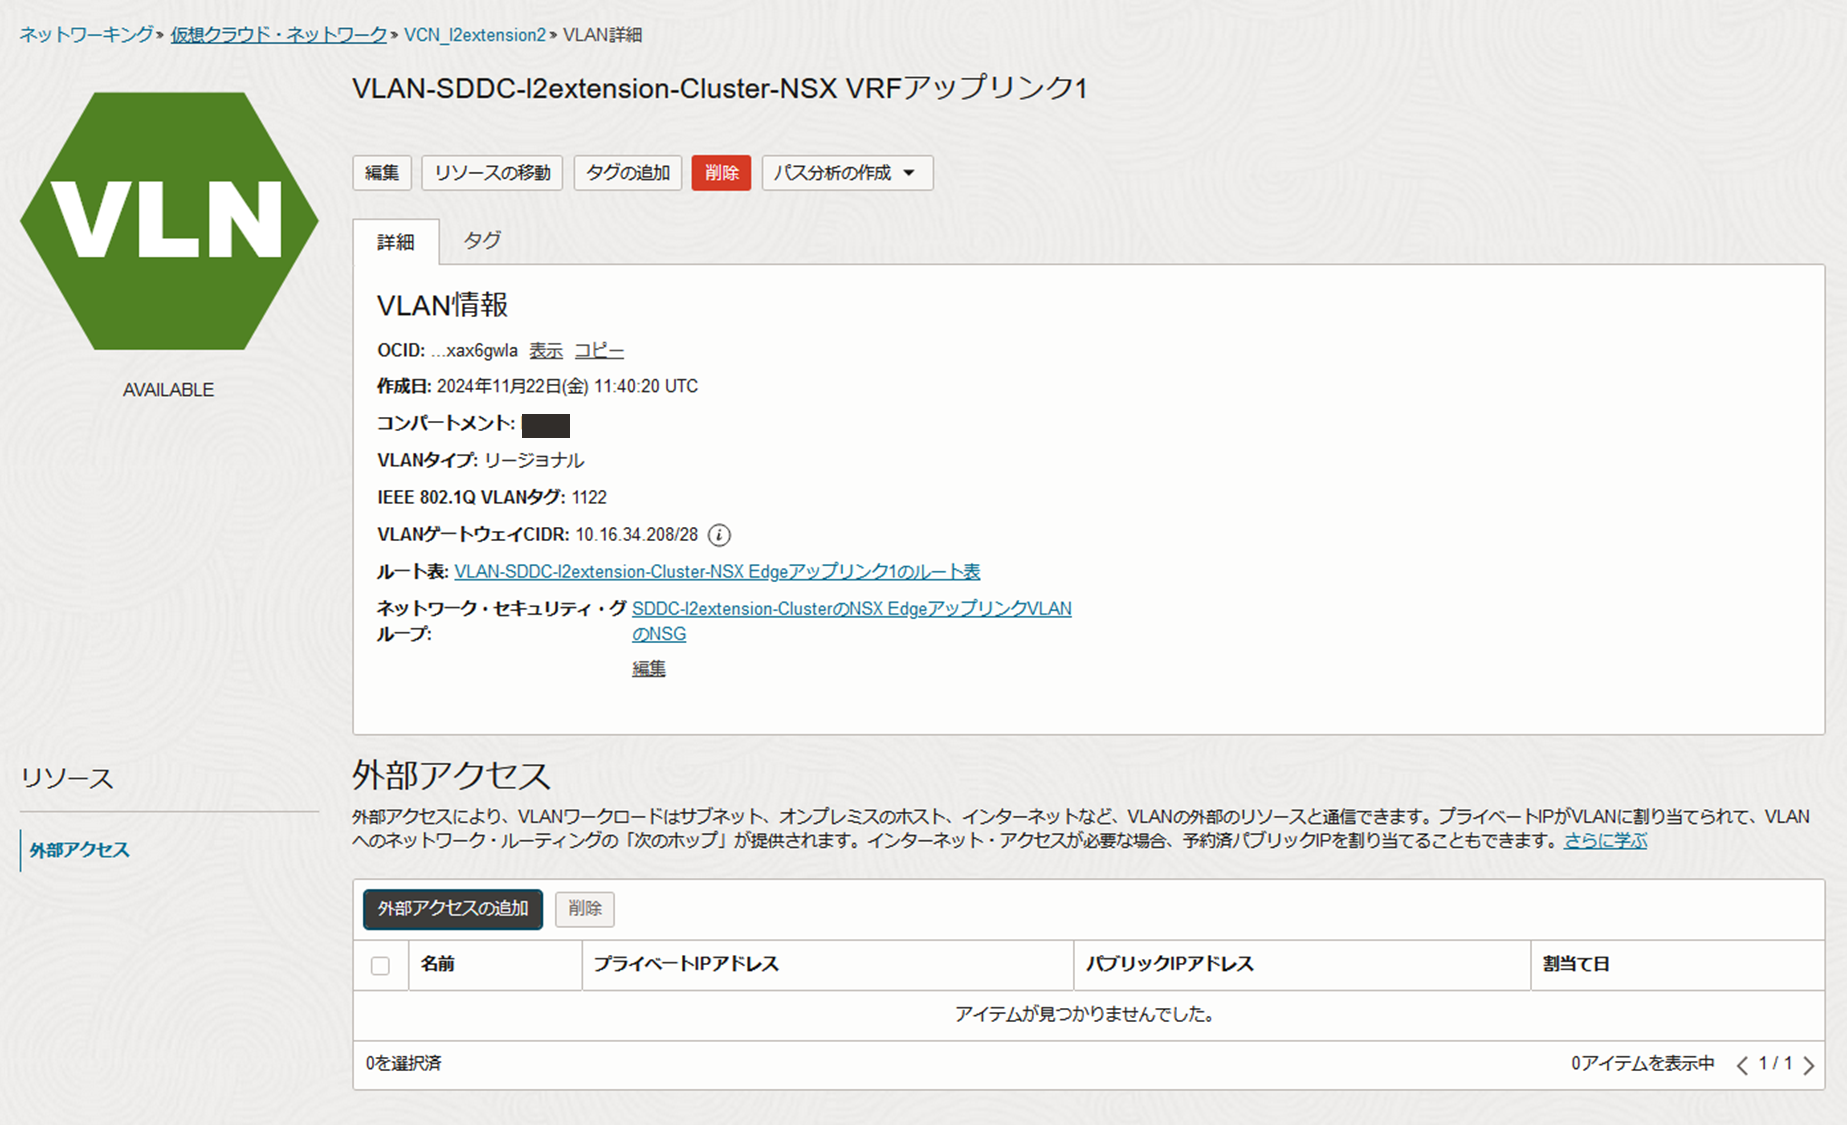The width and height of the screenshot is (1847, 1125).
Task: Open the 仮想クラウド・ネットワーク breadcrumb link
Action: pos(279,35)
